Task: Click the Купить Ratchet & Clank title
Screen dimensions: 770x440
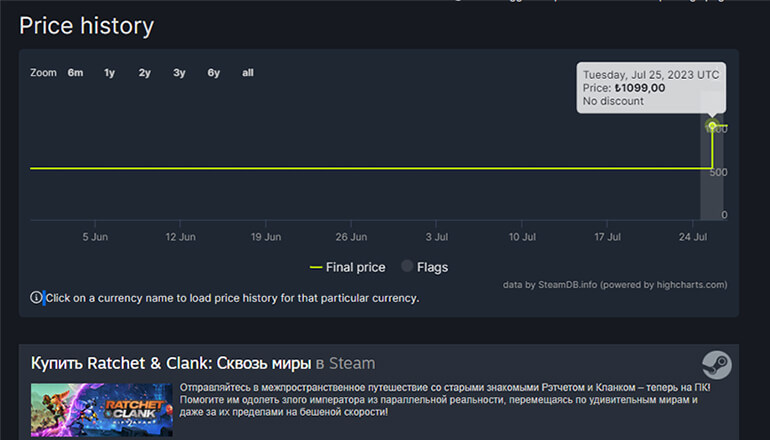Action: pyautogui.click(x=203, y=363)
